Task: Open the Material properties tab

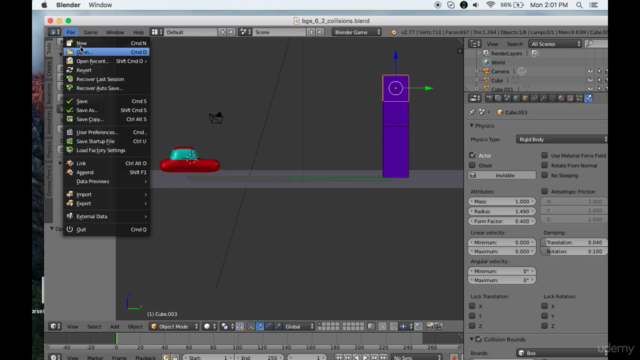Action: 561,98
